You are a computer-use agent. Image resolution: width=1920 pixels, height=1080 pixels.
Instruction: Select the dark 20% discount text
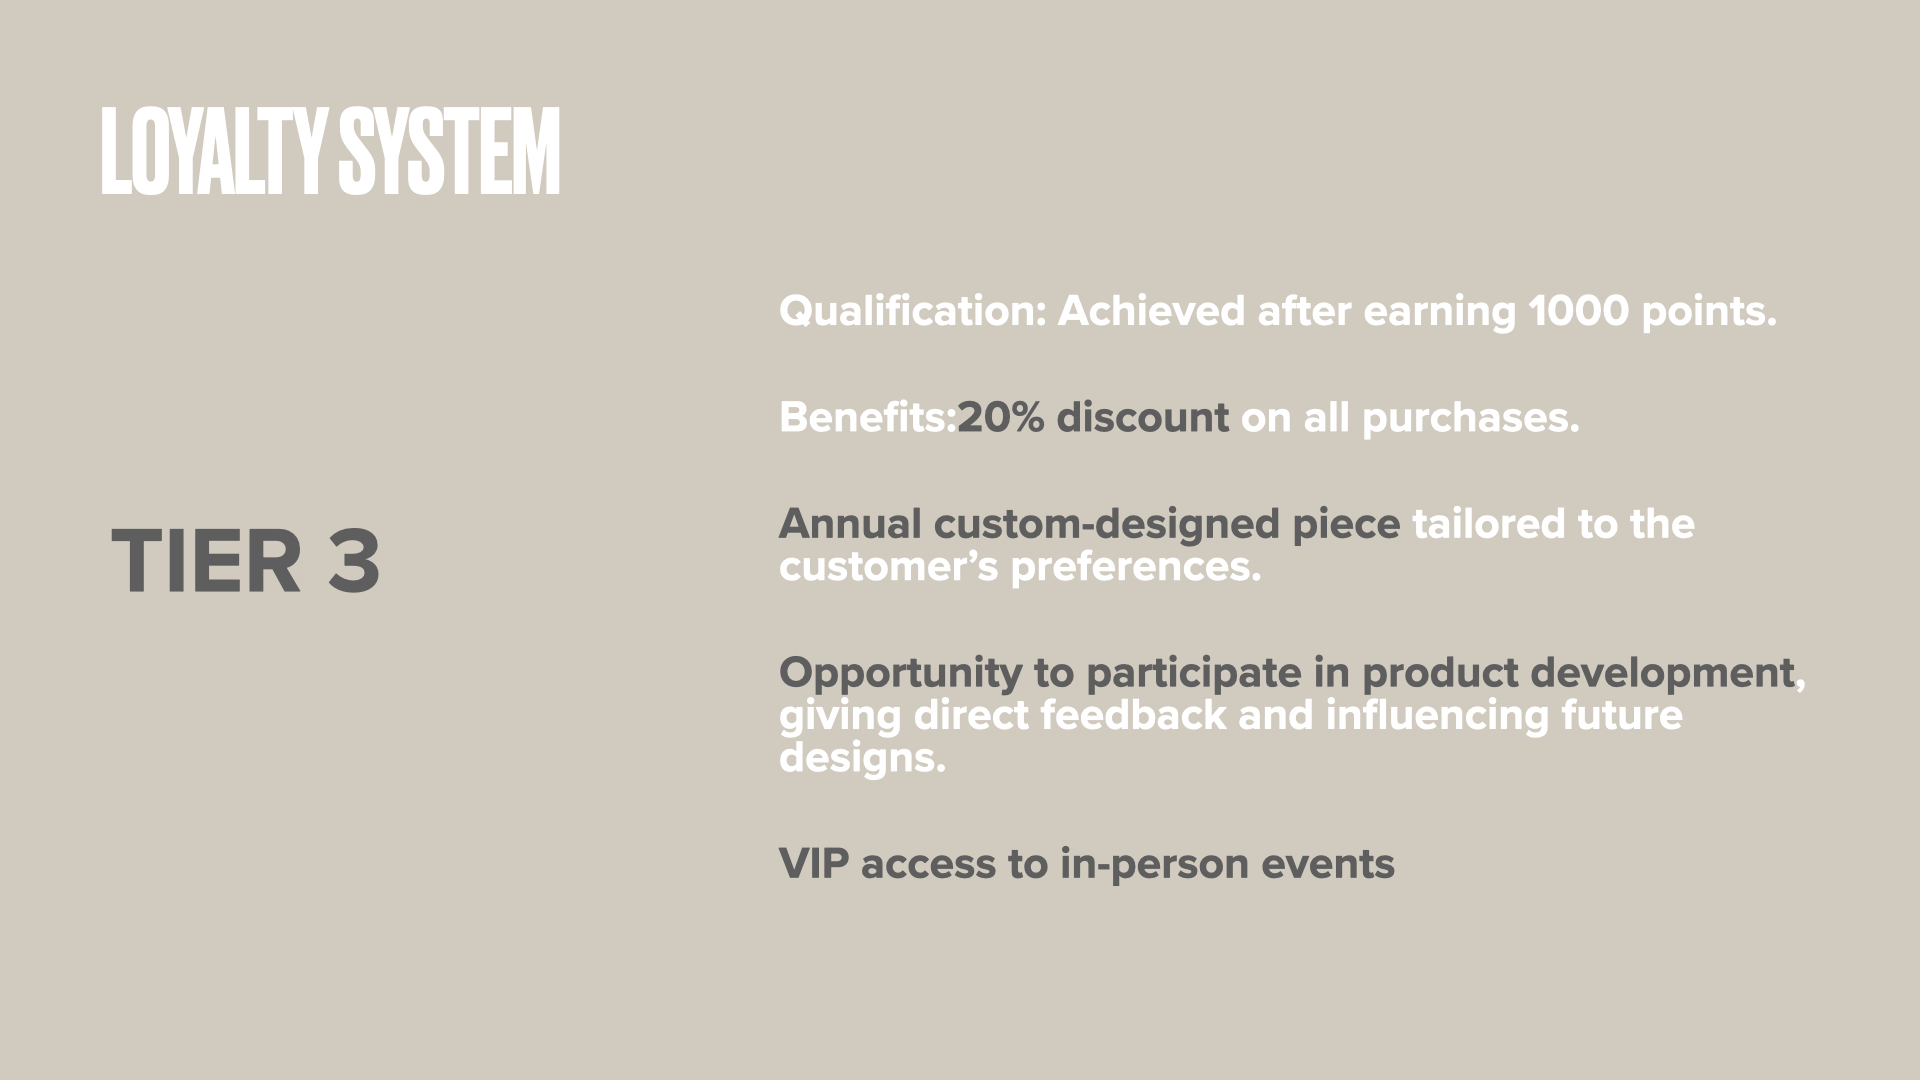tap(1093, 417)
